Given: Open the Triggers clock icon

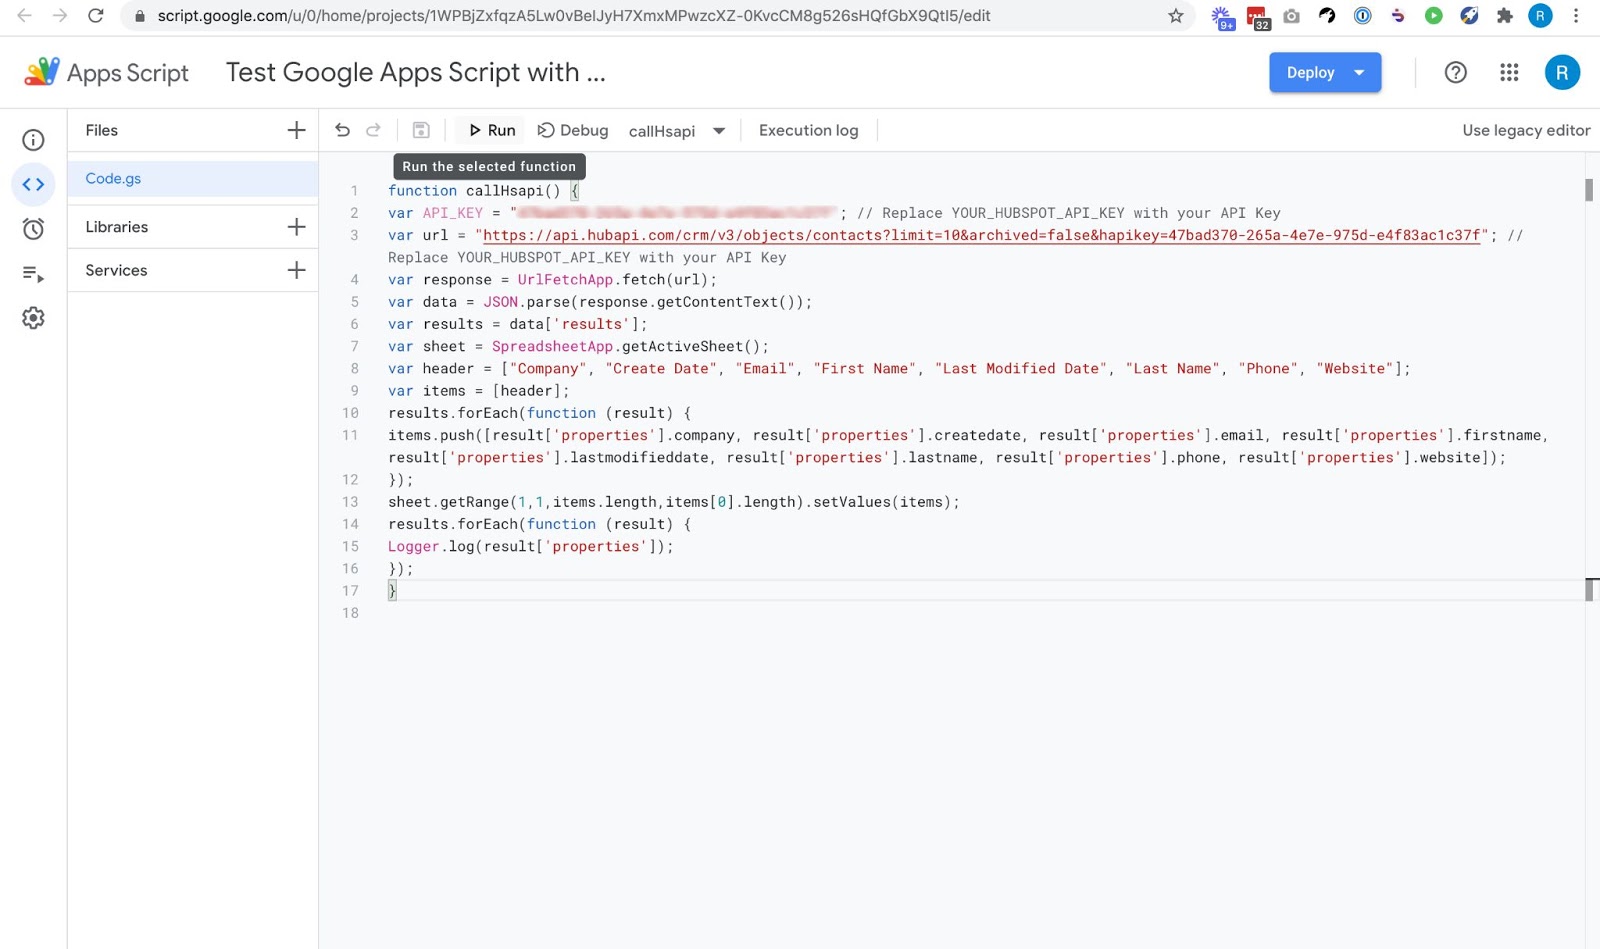Looking at the screenshot, I should pos(33,229).
